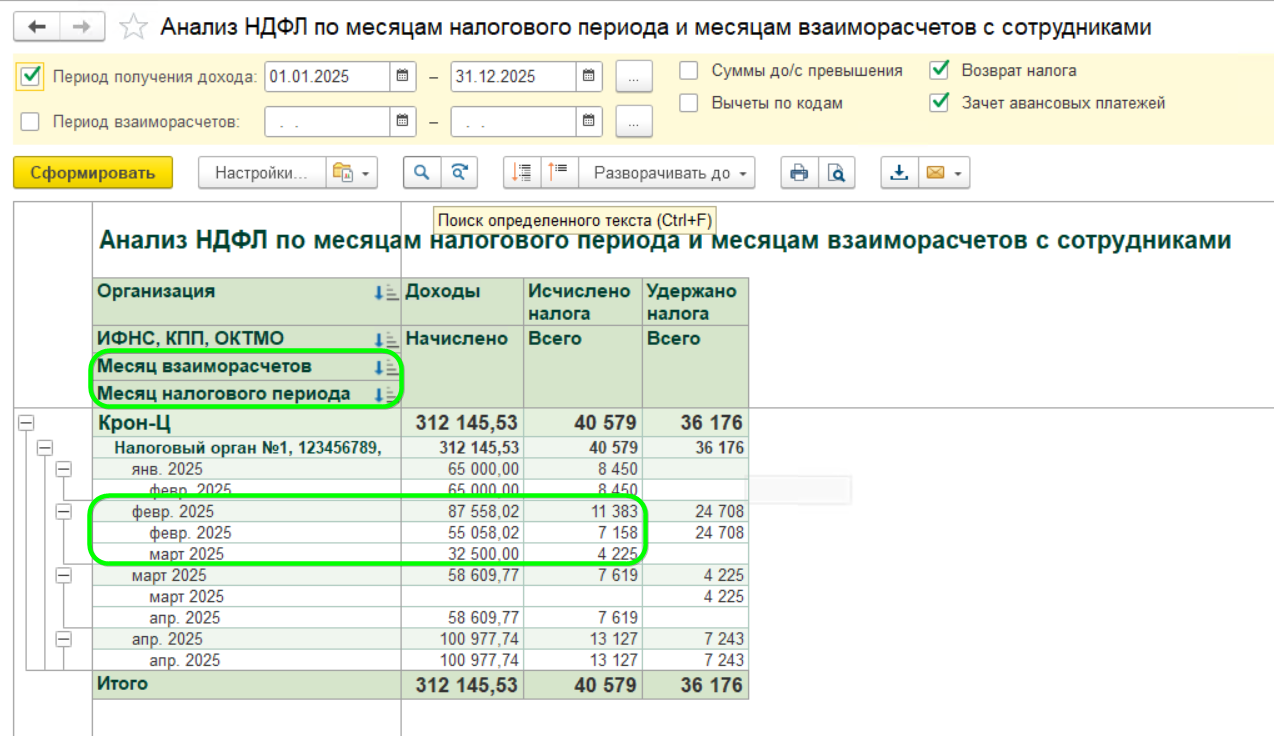Open calendar for start date 01.01.2025
The width and height of the screenshot is (1274, 736).
point(402,76)
